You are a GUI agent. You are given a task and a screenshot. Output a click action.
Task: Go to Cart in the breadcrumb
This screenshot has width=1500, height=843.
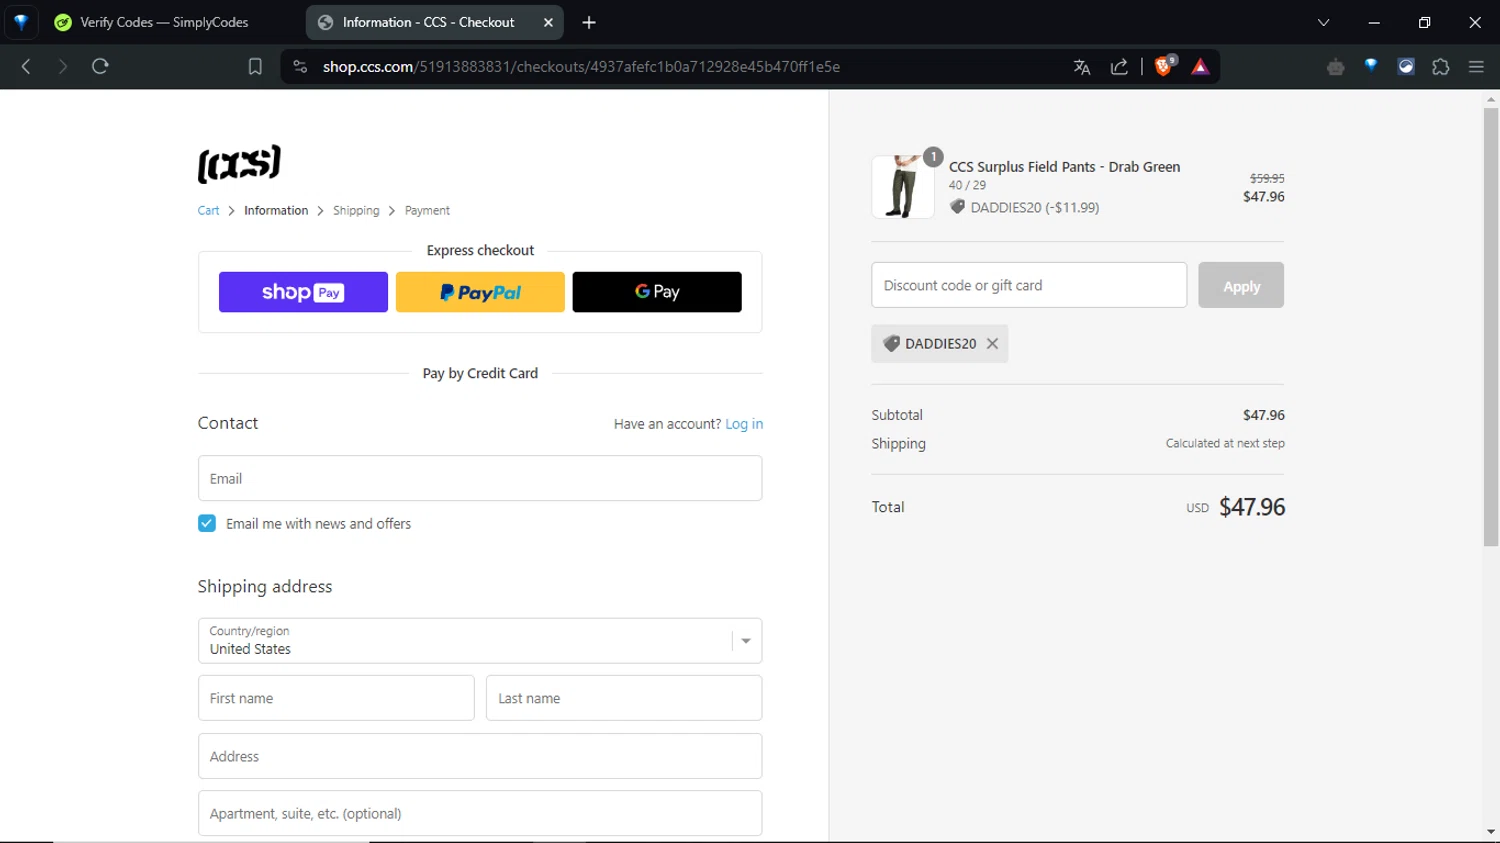[208, 211]
